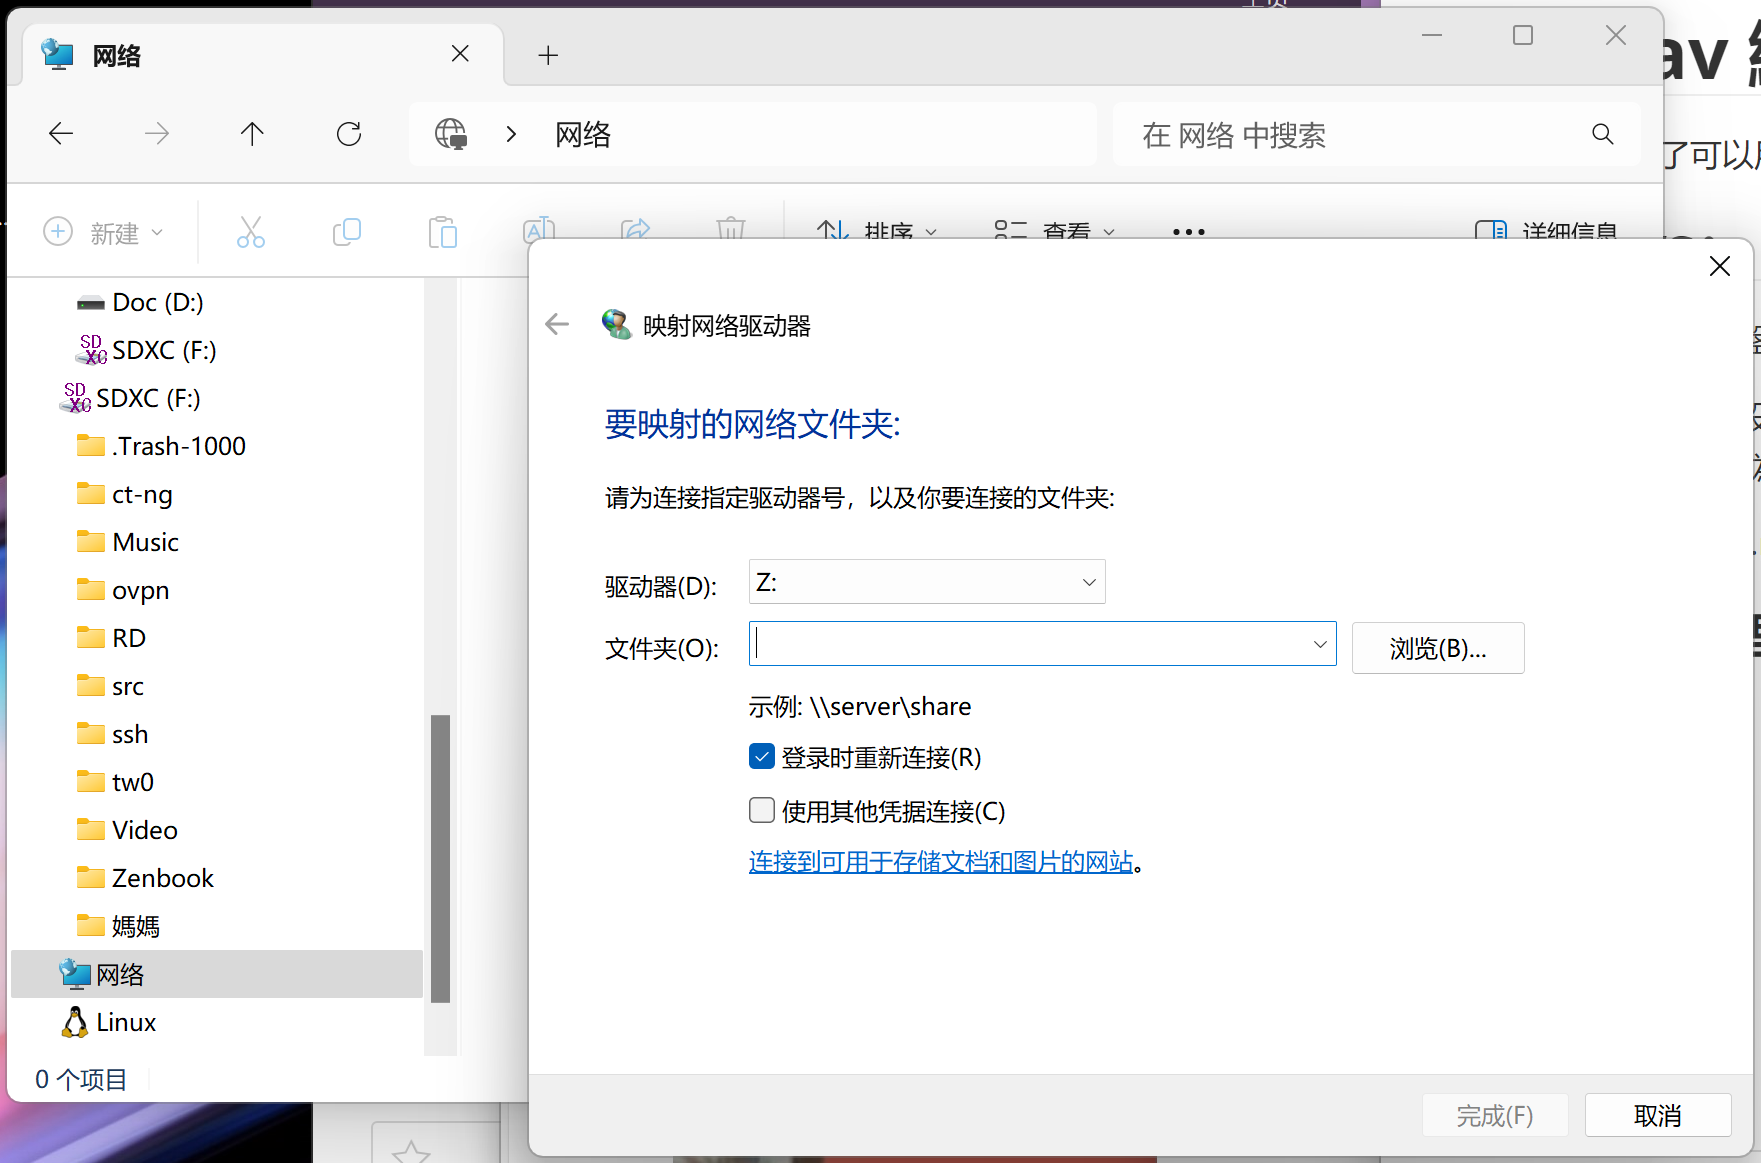Go back in Map Network Drive dialog
This screenshot has height=1163, width=1761.
click(x=557, y=324)
